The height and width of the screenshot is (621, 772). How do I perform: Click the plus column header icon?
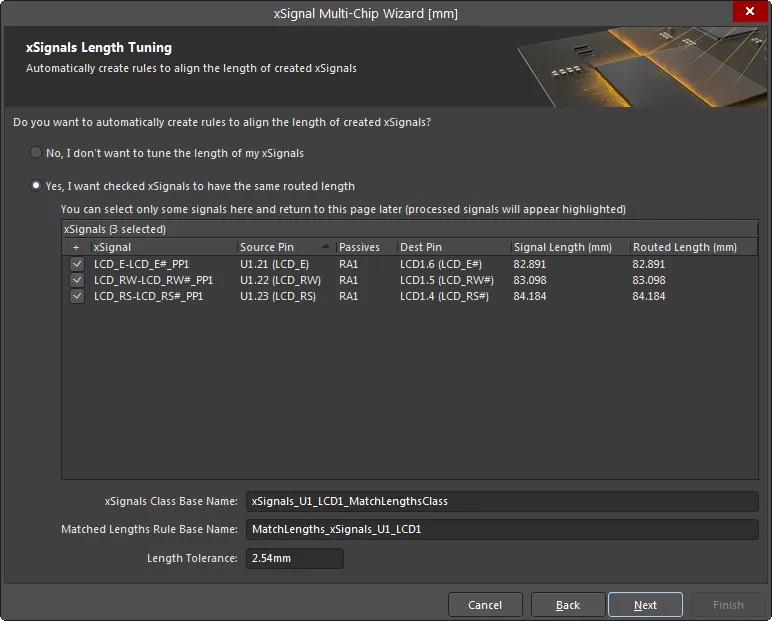76,247
